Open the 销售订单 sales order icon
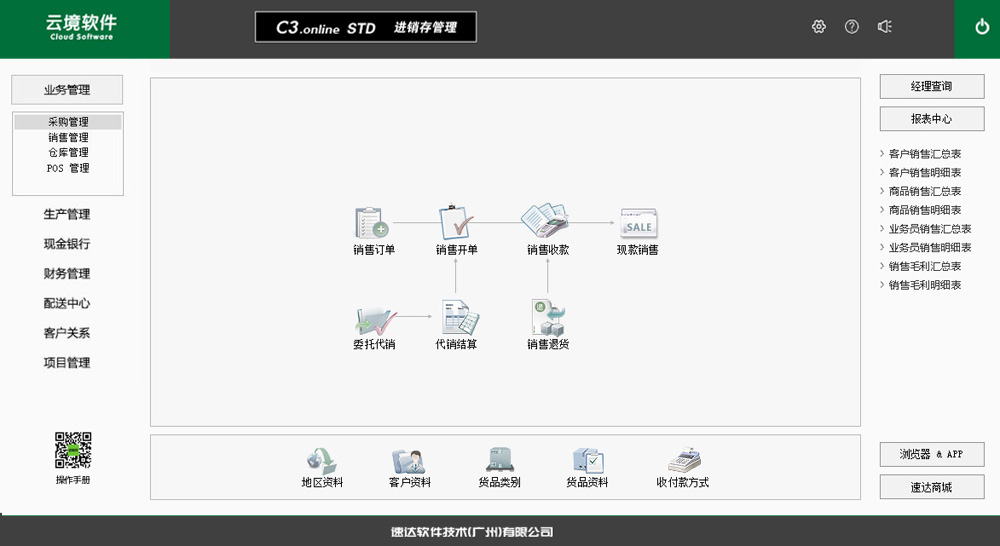 pyautogui.click(x=372, y=222)
